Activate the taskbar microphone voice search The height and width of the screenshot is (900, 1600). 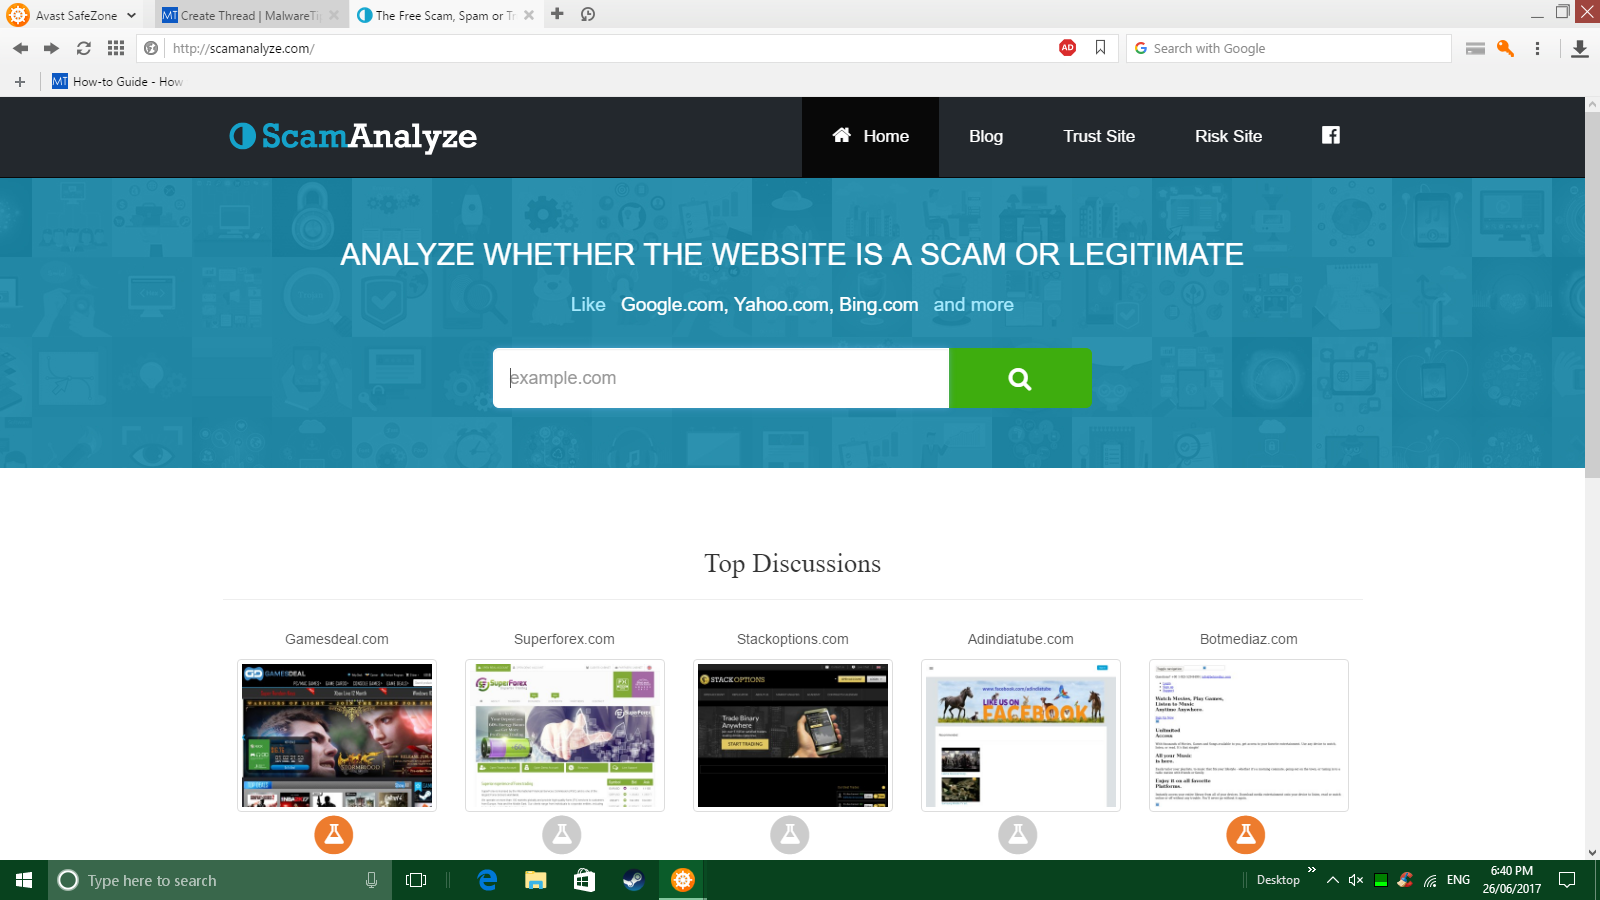click(x=371, y=880)
